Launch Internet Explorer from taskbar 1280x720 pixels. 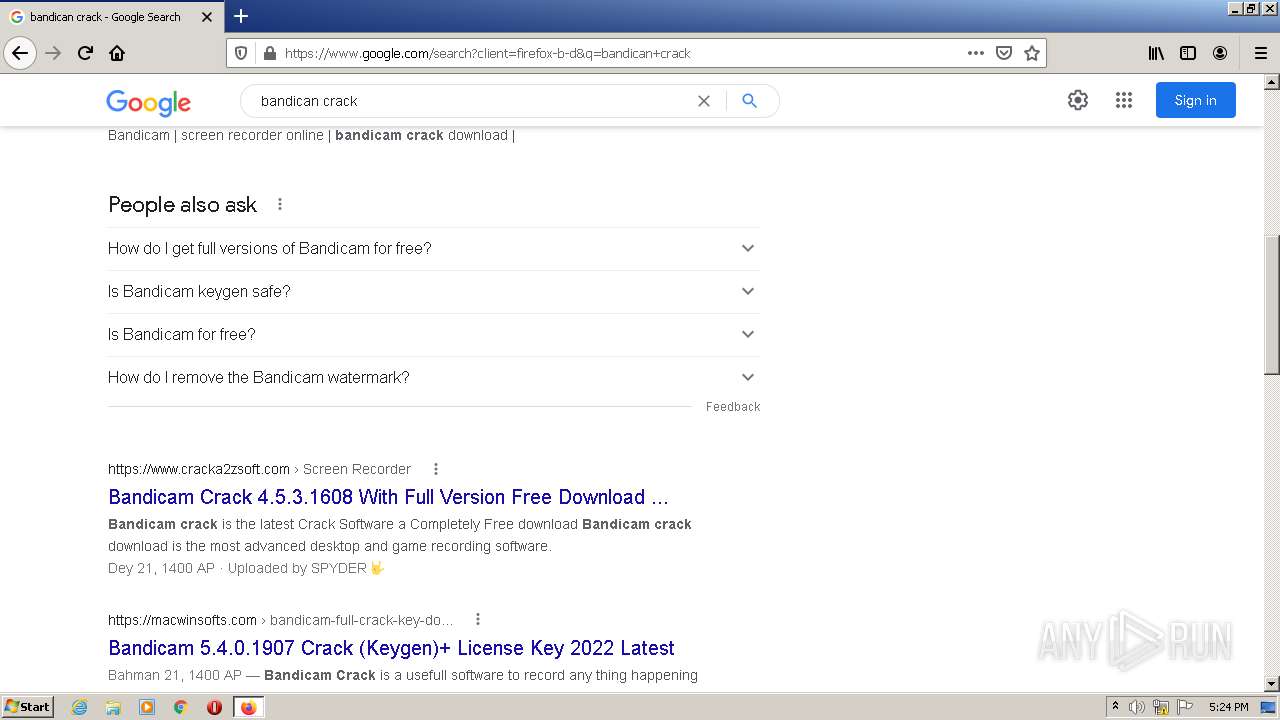(x=79, y=707)
